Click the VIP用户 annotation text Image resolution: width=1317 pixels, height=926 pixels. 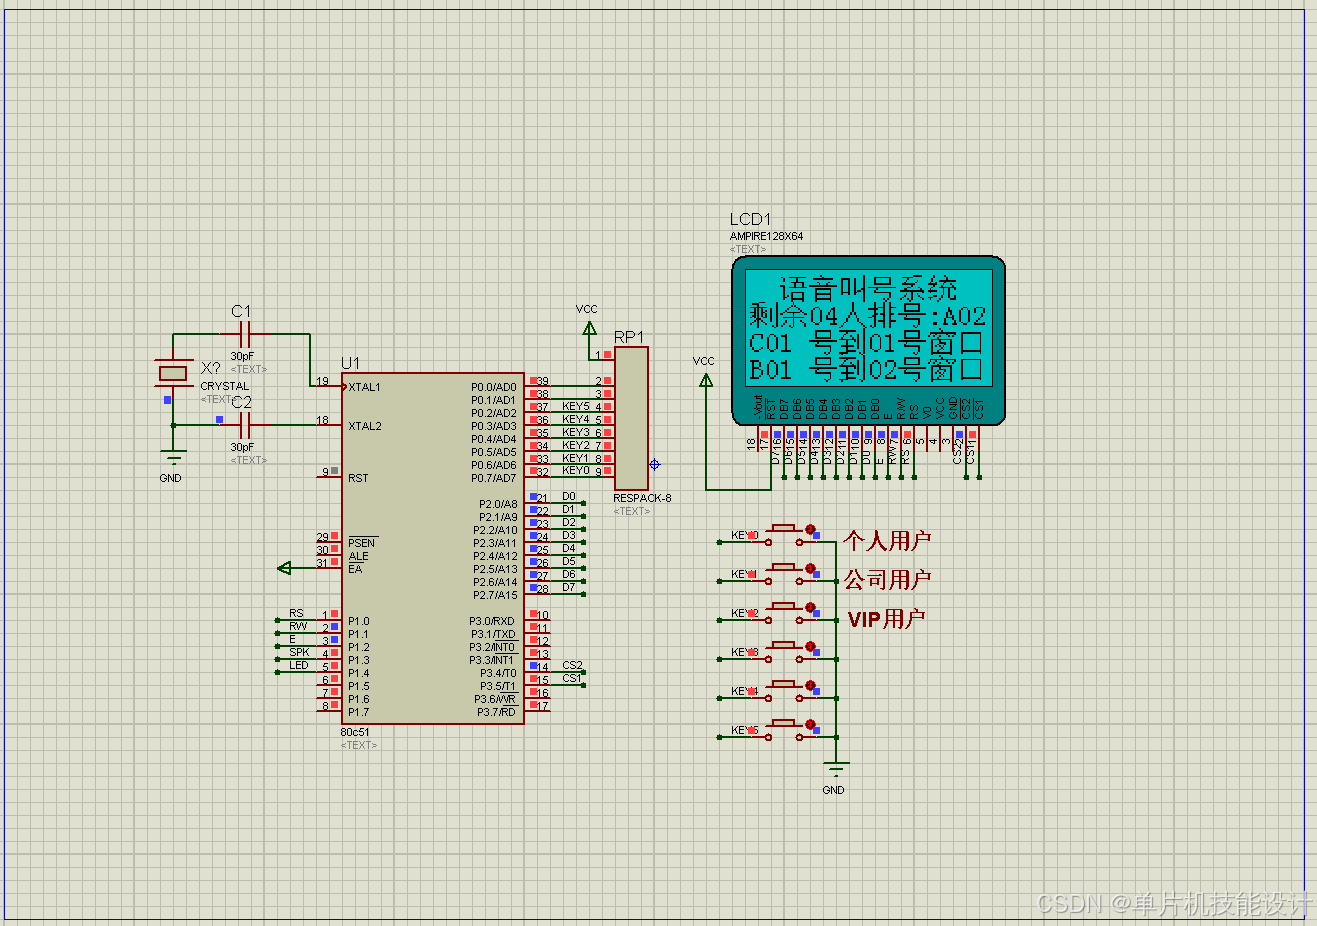[x=886, y=619]
